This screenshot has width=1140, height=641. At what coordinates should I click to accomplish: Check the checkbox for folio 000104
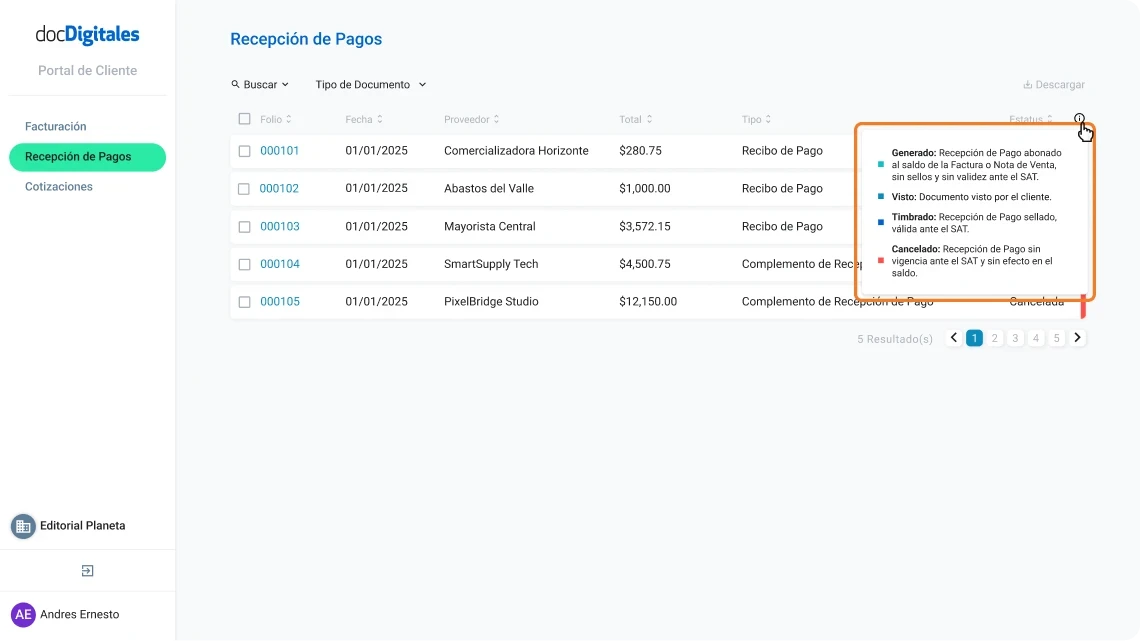tap(244, 263)
